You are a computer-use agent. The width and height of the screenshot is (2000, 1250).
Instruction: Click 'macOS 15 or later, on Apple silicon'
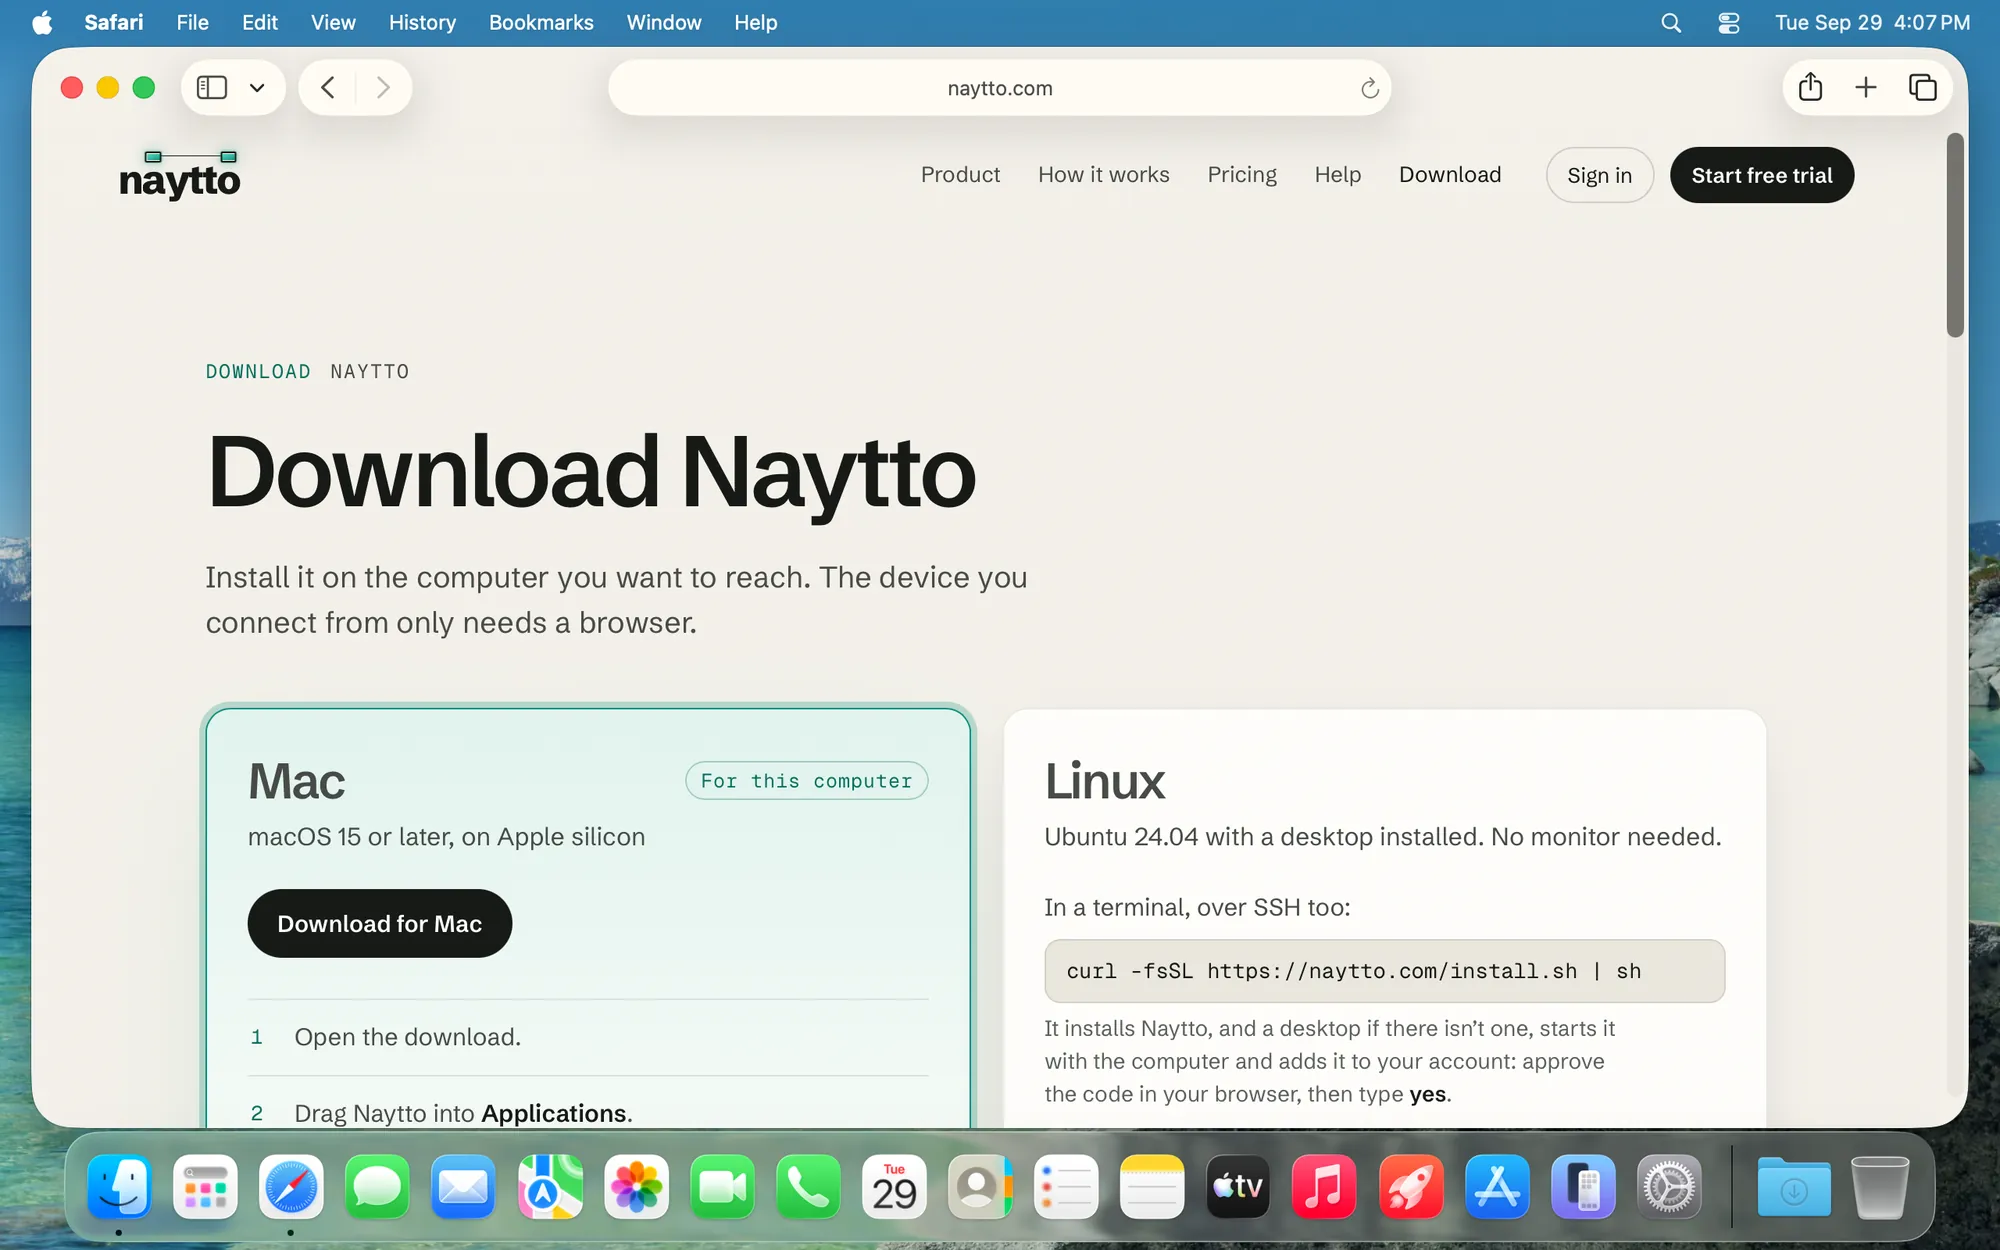446,837
